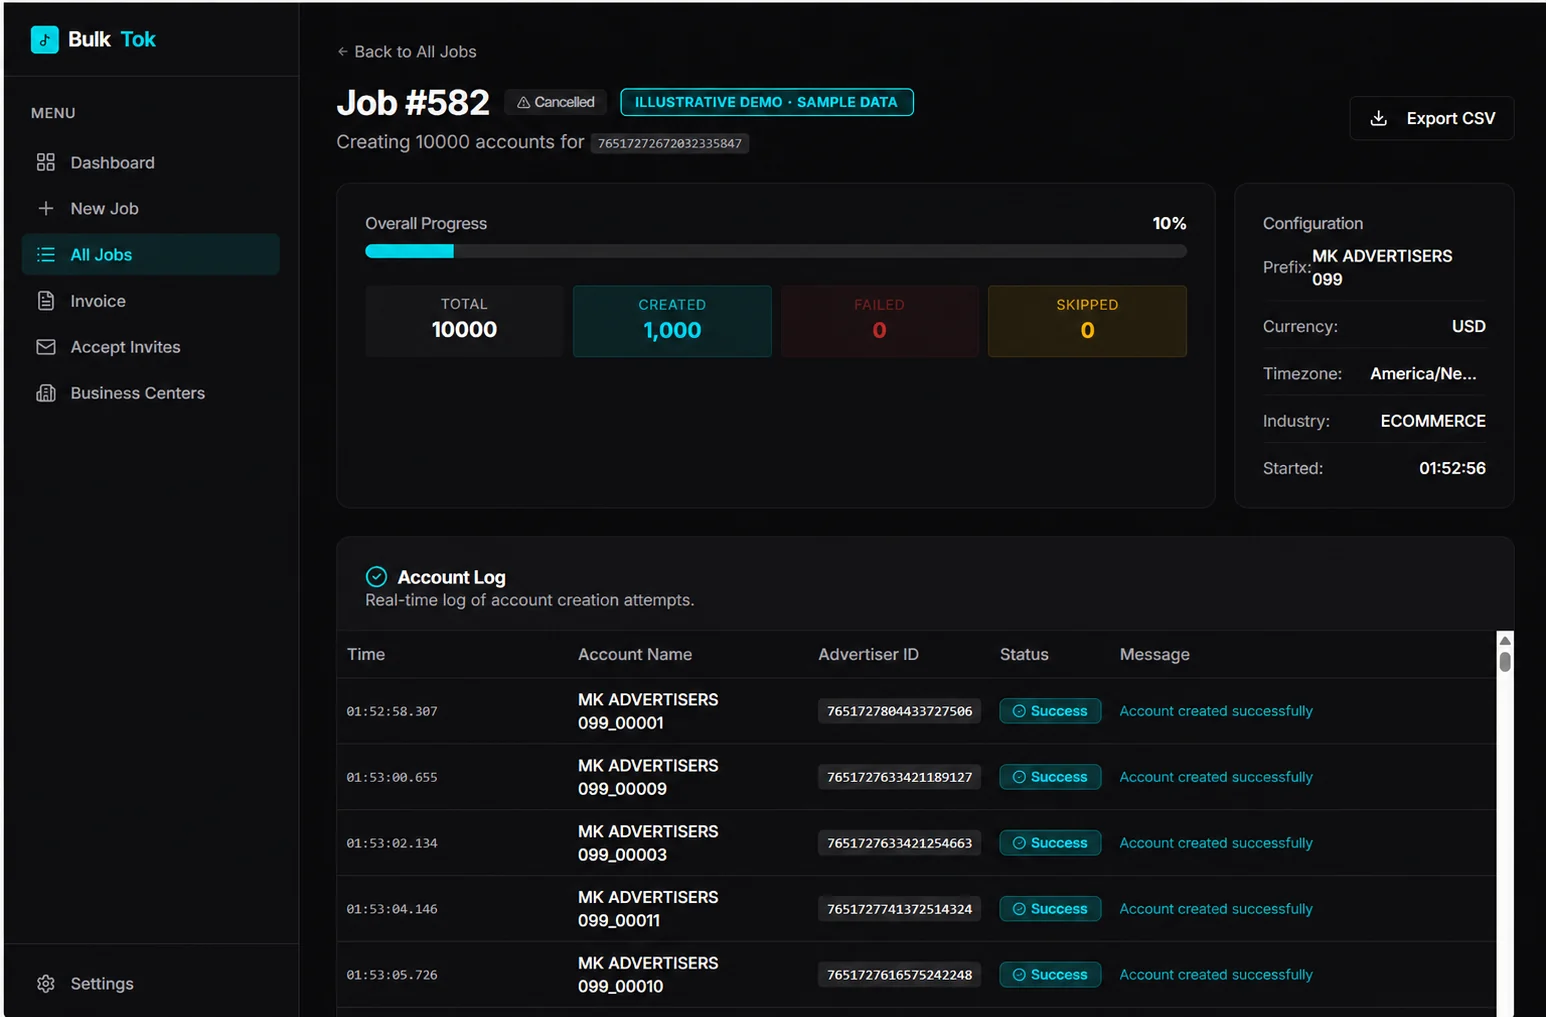Select the All Jobs menu item

pos(150,254)
